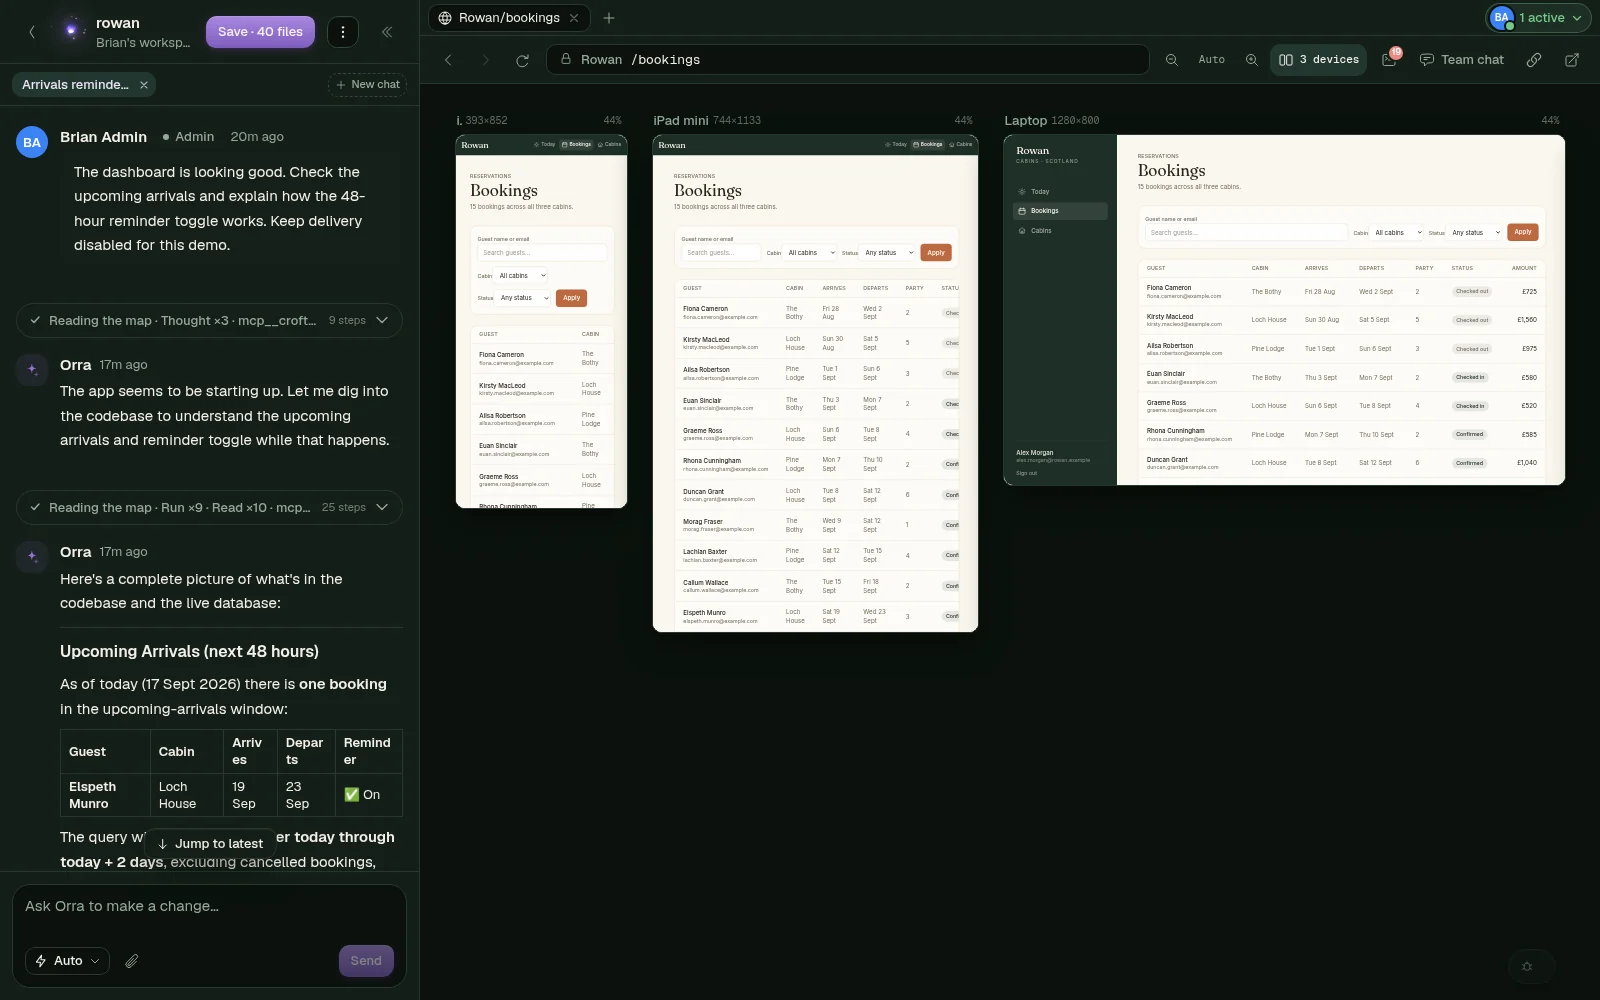Click Brian Admin's avatar in chat
Image resolution: width=1600 pixels, height=1000 pixels.
pos(32,143)
